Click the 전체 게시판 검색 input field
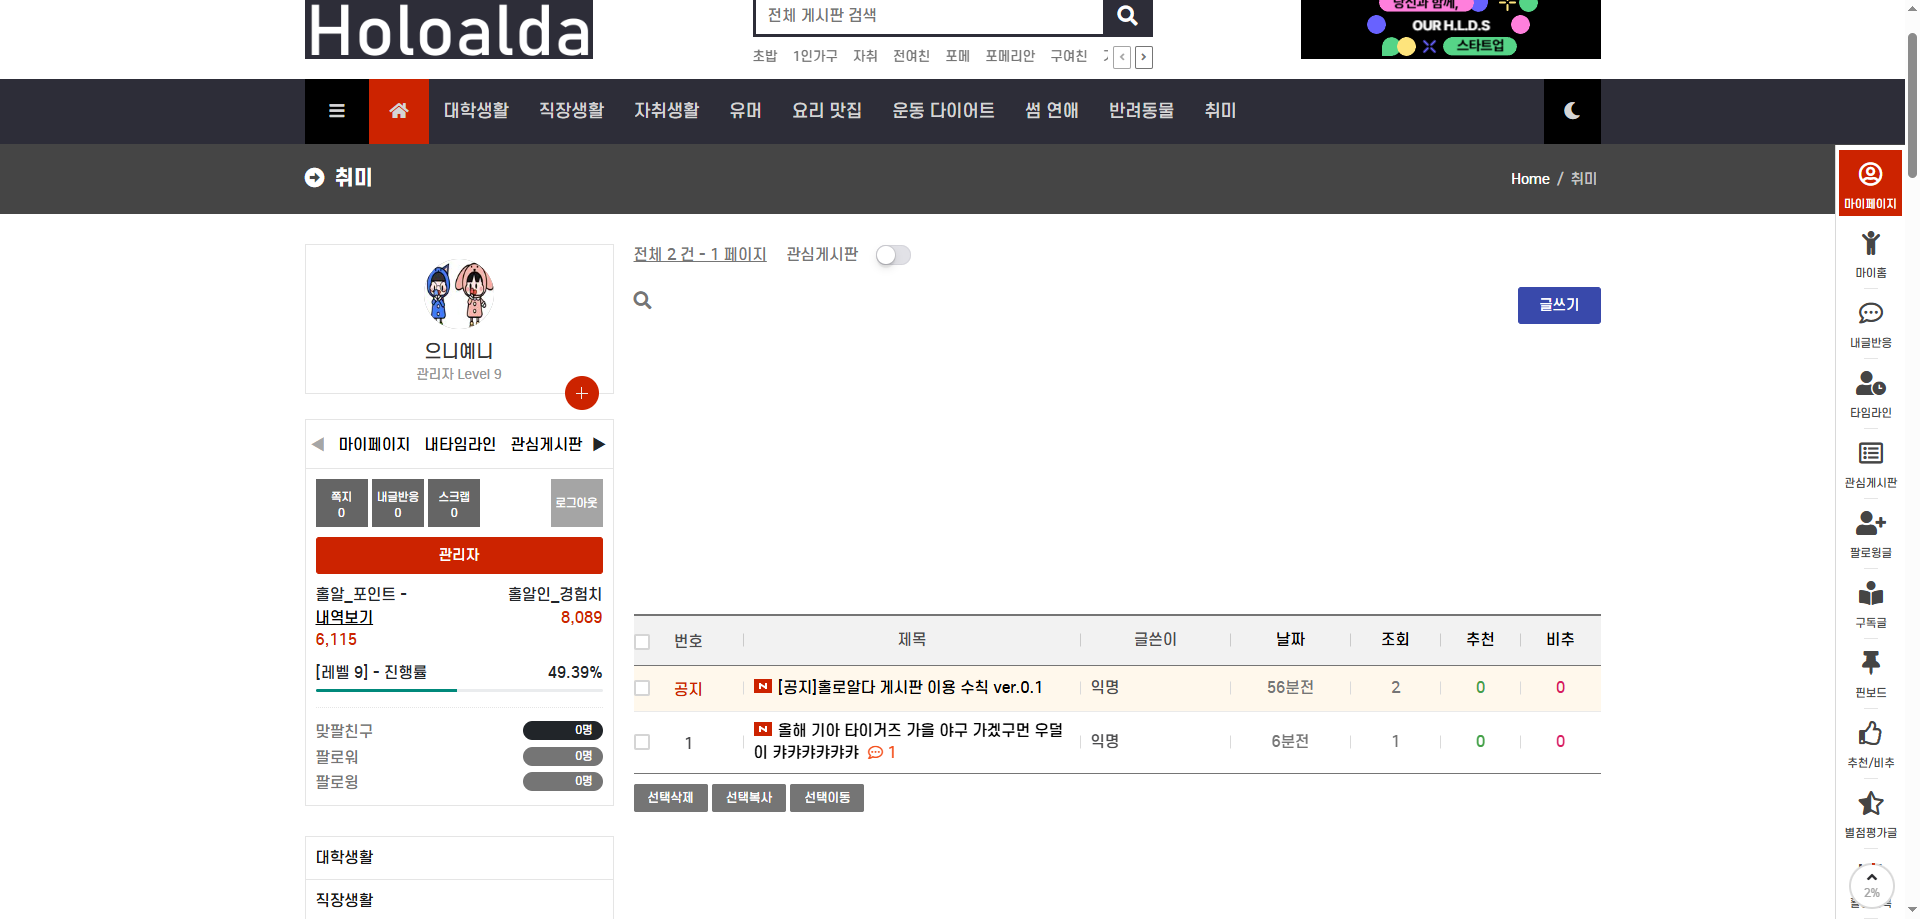This screenshot has height=919, width=1920. click(x=928, y=16)
